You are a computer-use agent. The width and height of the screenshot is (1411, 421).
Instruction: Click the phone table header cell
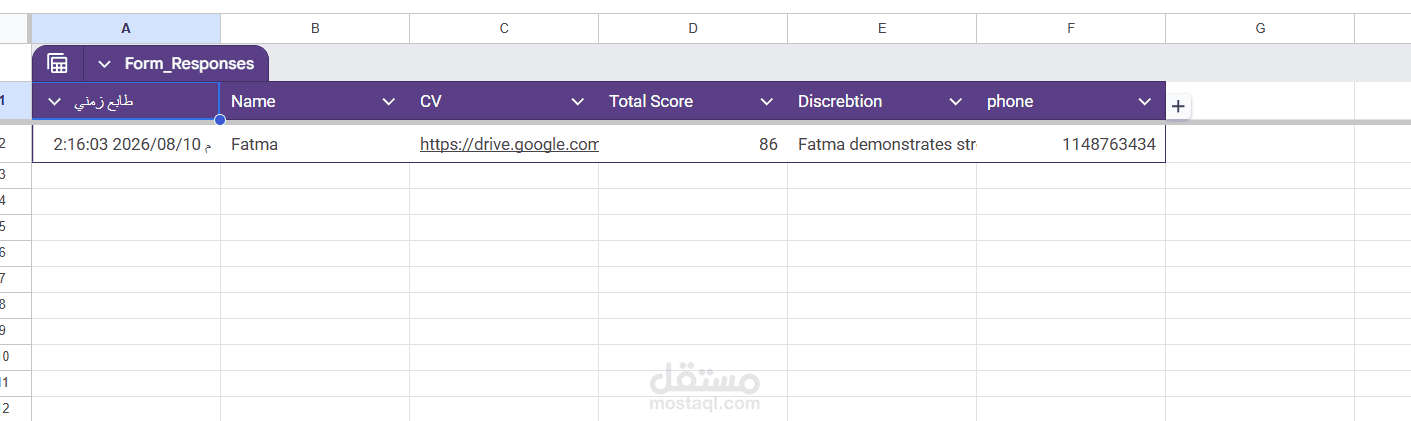coord(1071,102)
